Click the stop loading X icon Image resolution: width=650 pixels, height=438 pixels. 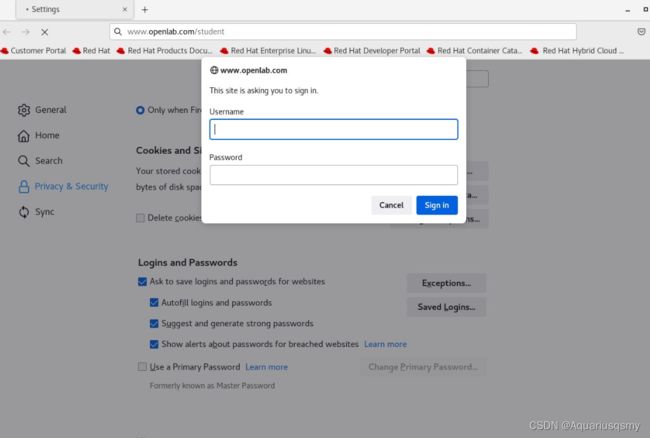click(45, 32)
